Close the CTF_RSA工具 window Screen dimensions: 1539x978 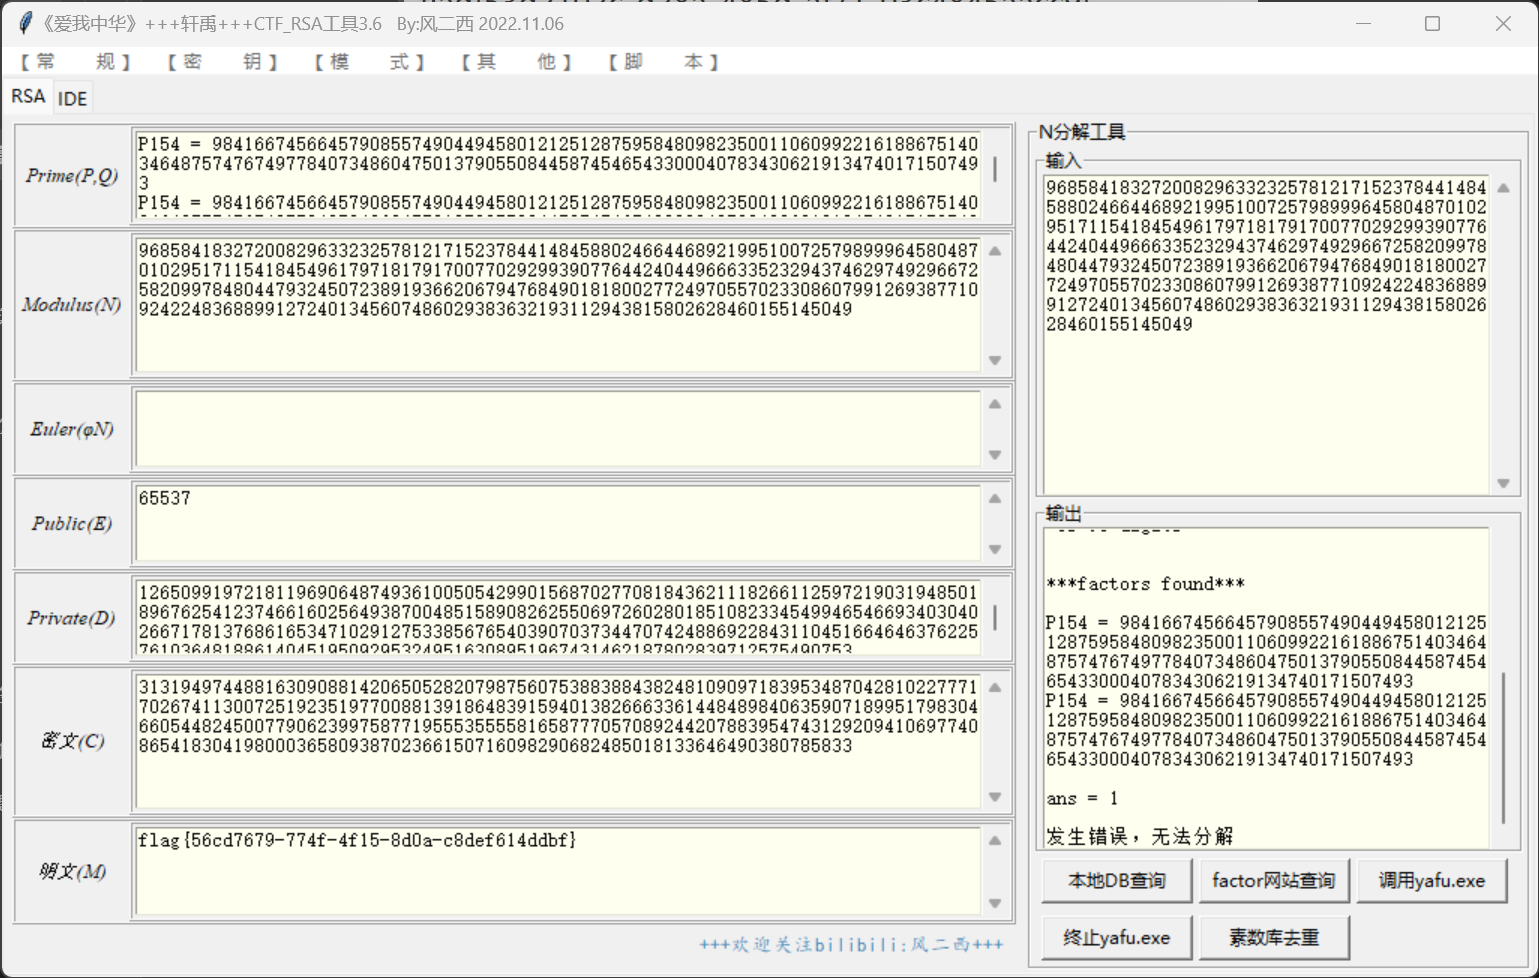click(1503, 23)
